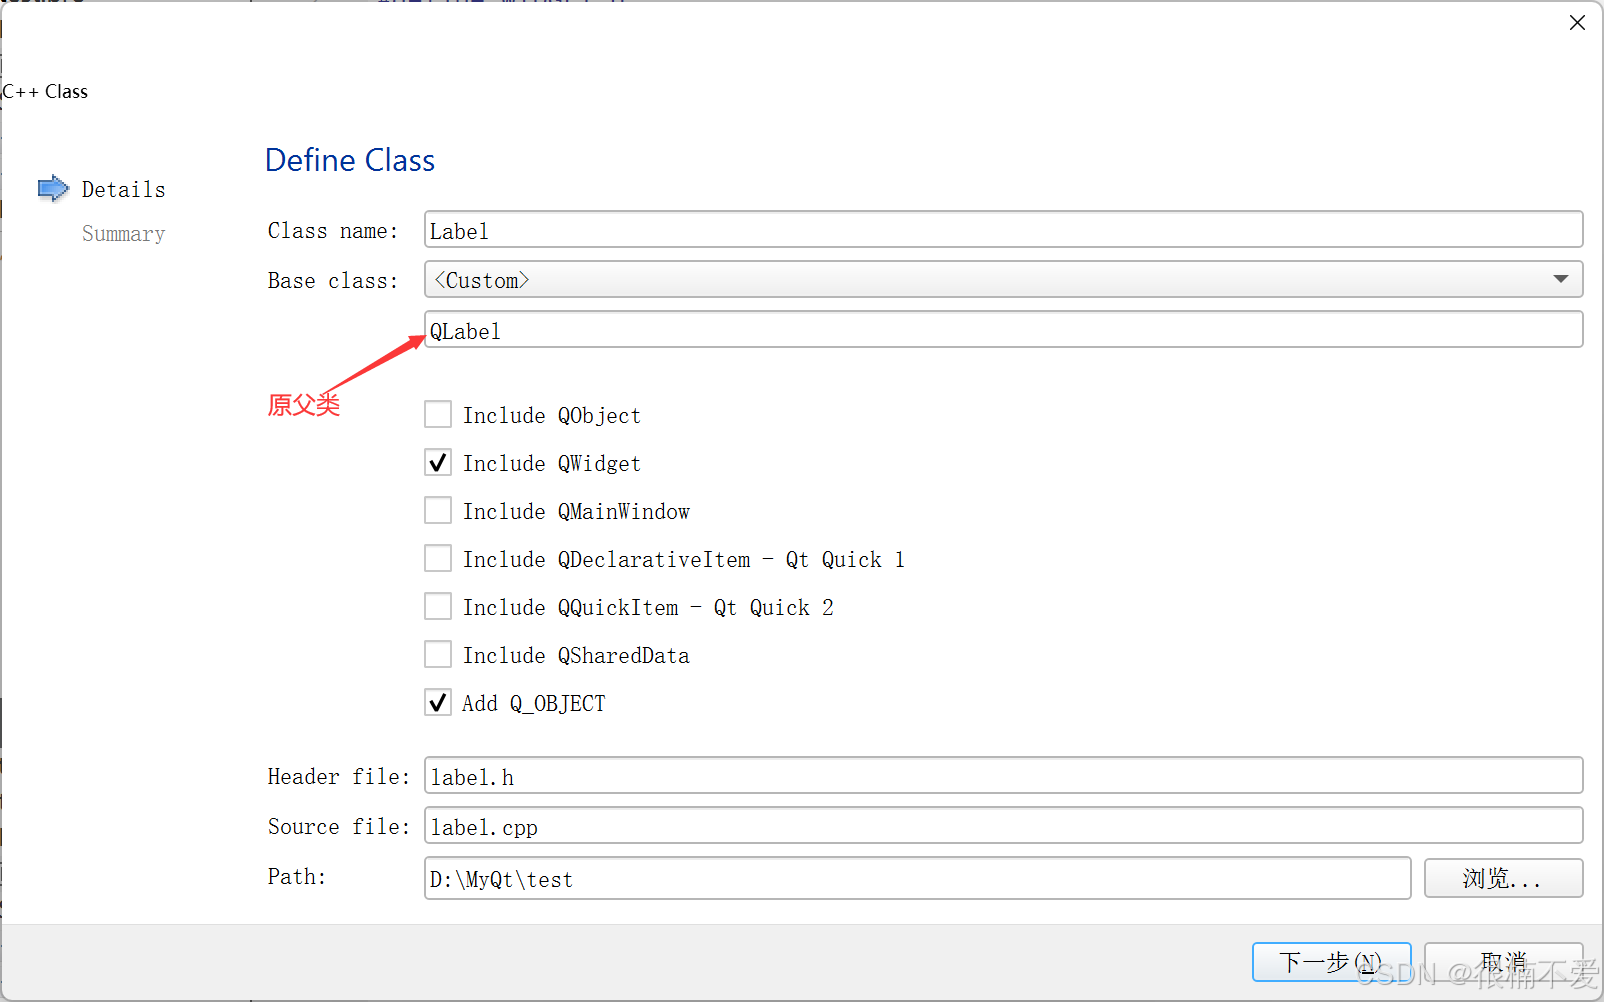
Task: Uncheck Include QWidget checkbox
Action: (x=438, y=462)
